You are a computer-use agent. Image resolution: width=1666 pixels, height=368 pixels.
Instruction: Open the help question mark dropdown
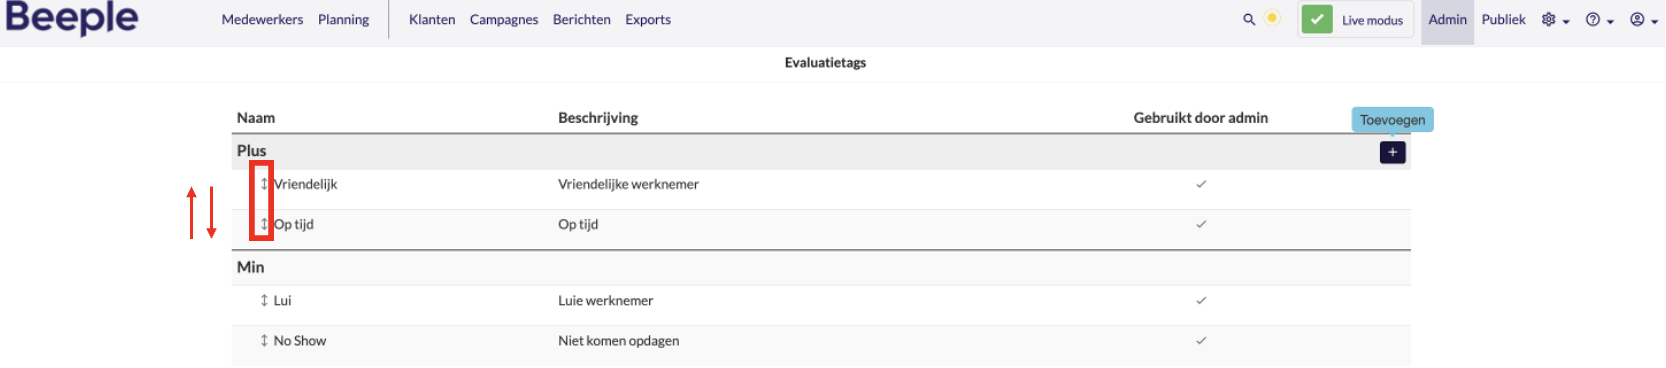(x=1599, y=20)
